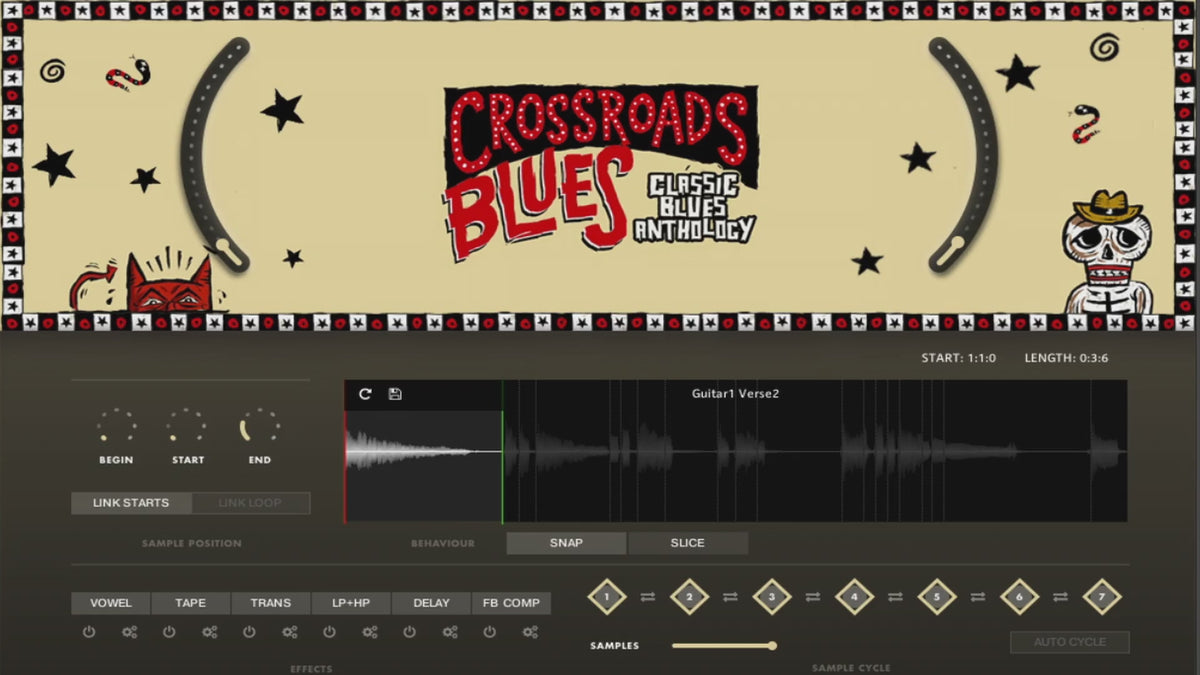Click the SAMPLES slider handle
The image size is (1200, 675).
tap(772, 646)
